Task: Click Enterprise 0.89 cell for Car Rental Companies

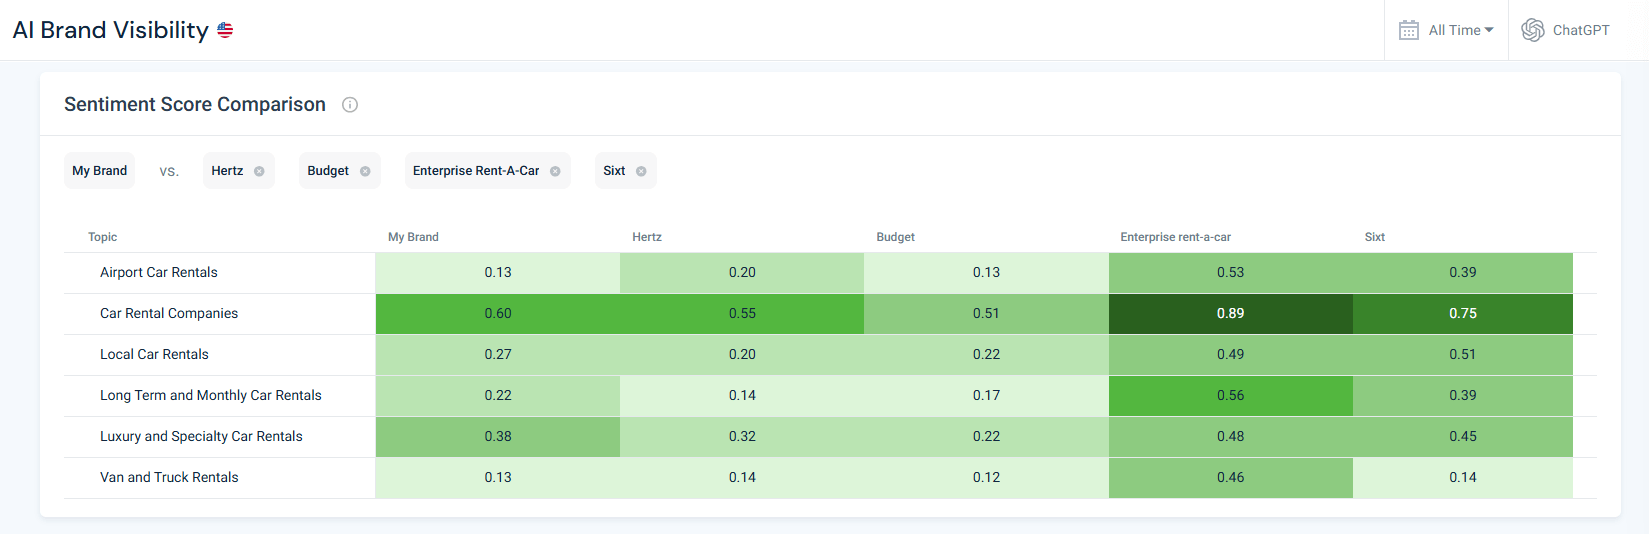Action: (x=1230, y=313)
